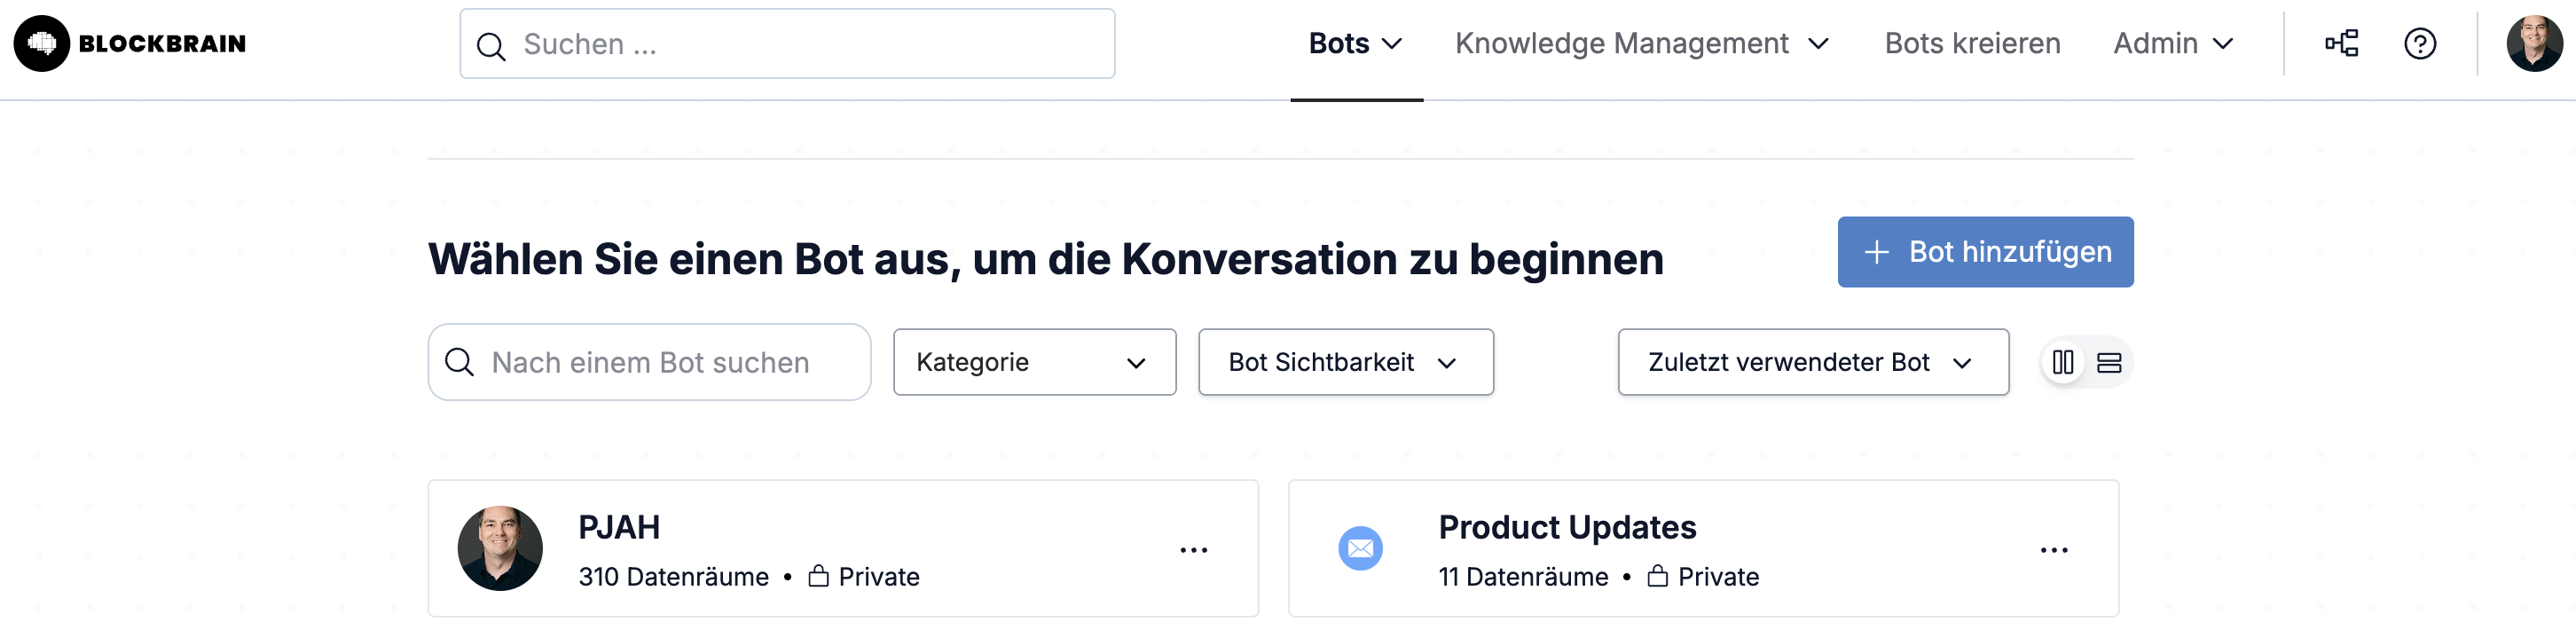Expand the Kategorie dropdown
Viewport: 2576px width, 630px height.
pos(1034,362)
